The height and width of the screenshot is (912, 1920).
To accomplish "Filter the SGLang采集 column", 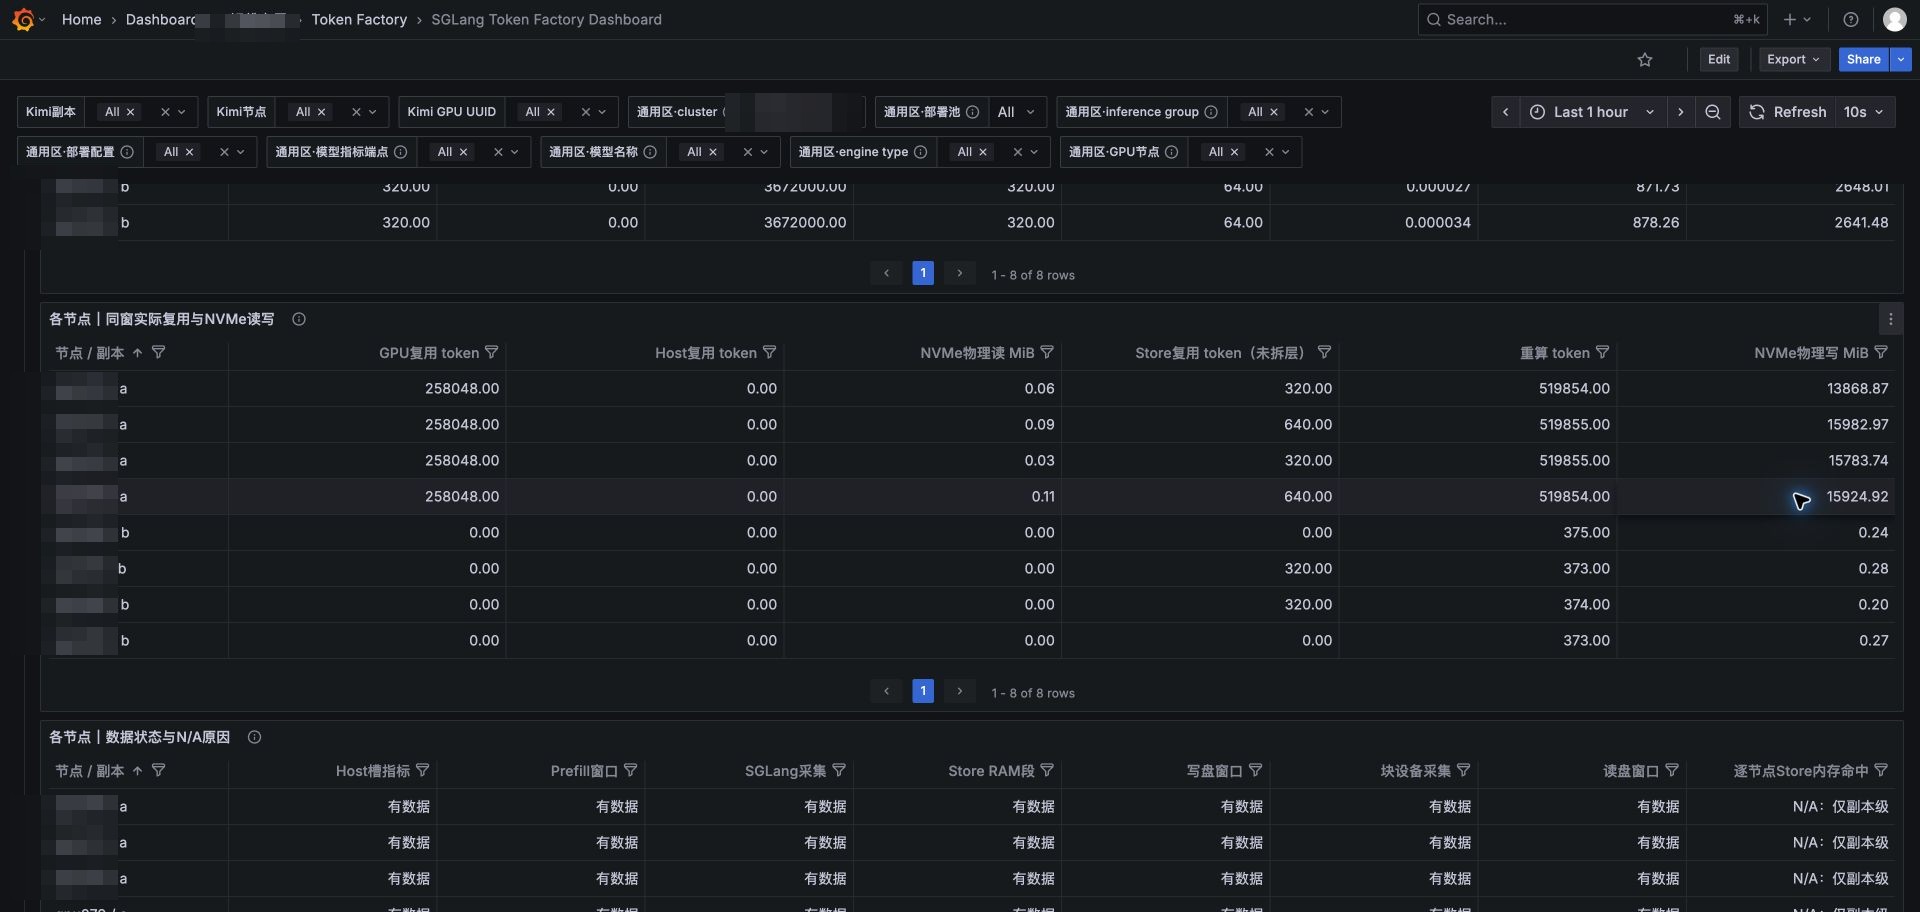I will click(839, 770).
